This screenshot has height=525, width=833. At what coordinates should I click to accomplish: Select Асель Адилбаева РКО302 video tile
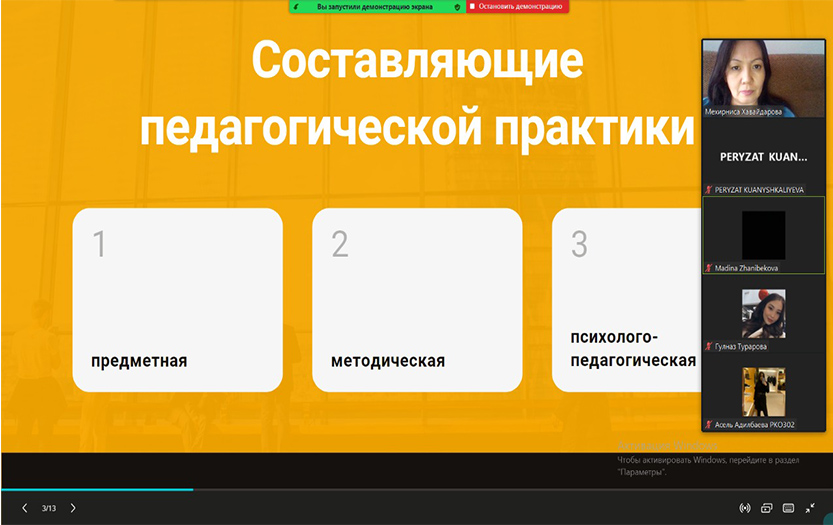[x=763, y=392]
